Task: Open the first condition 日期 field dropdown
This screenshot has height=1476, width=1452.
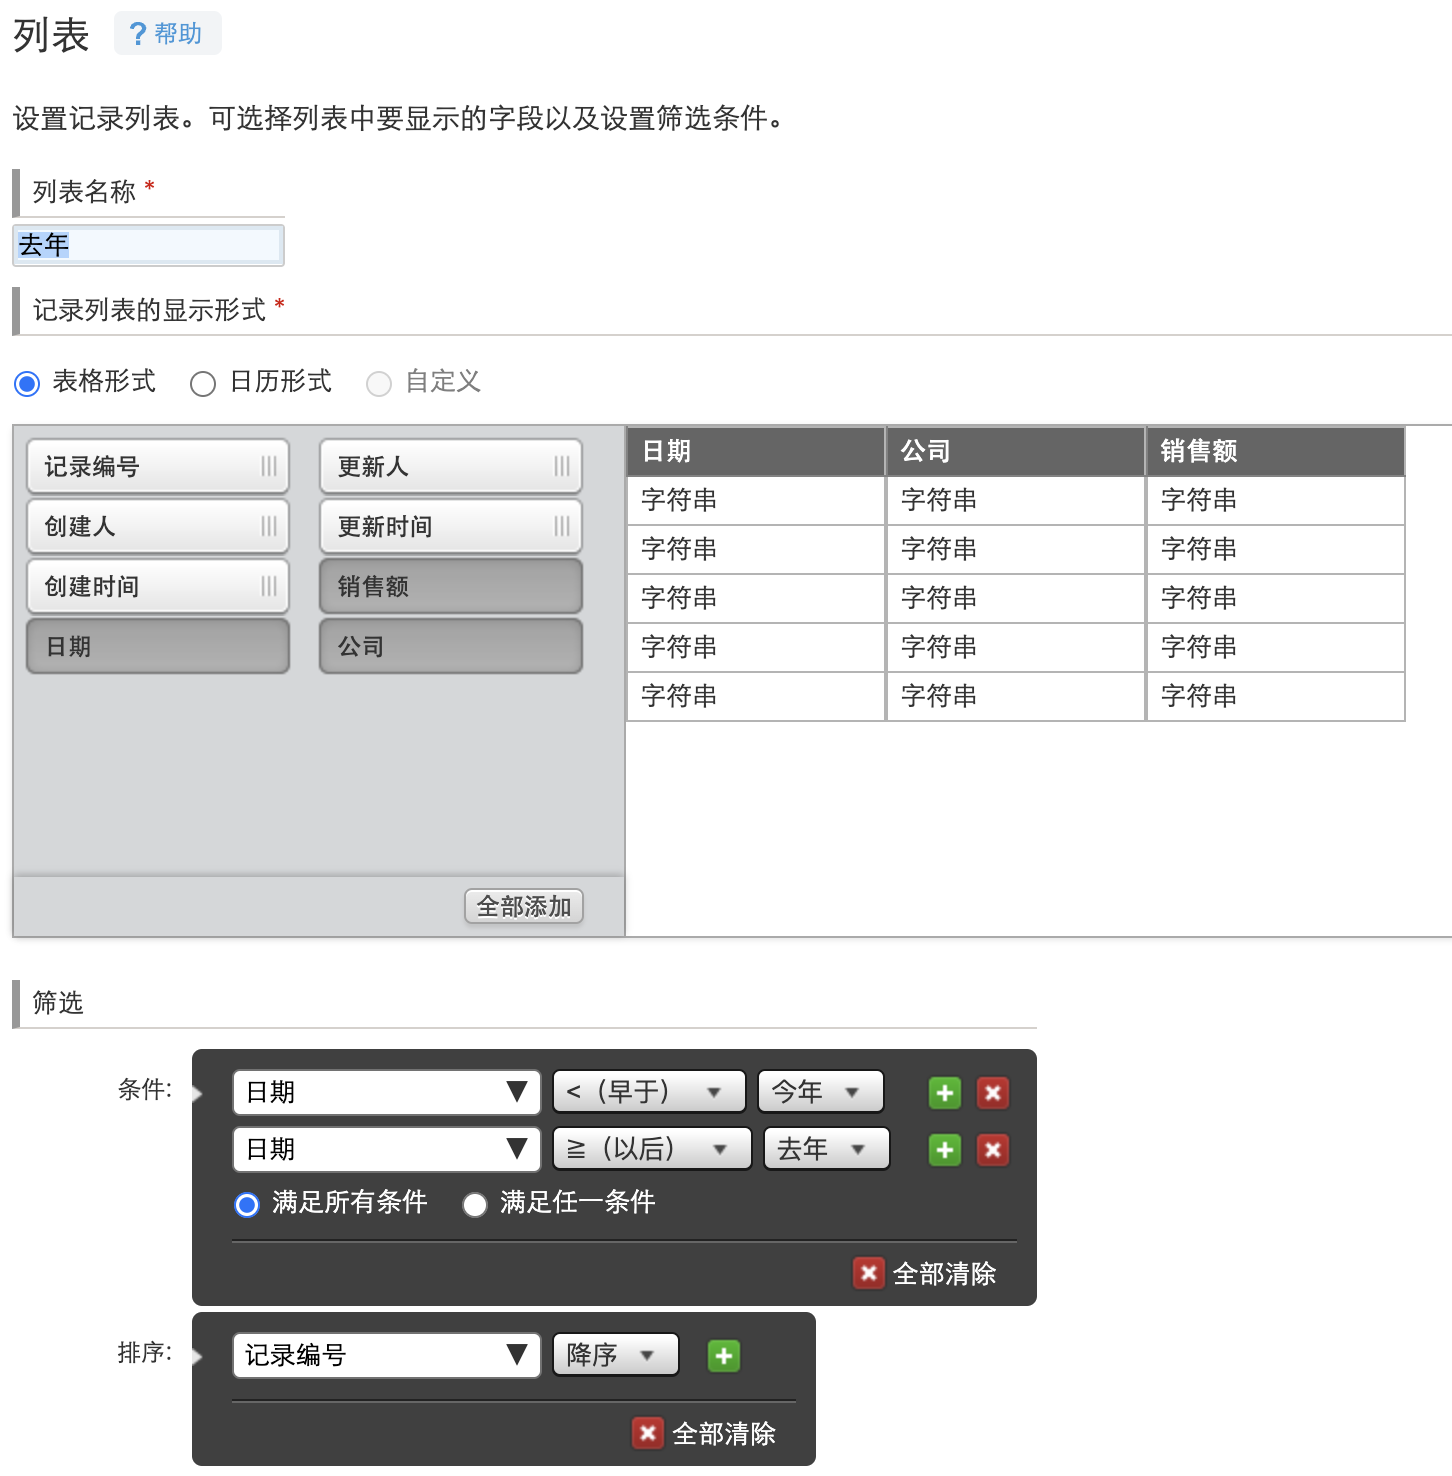Action: tap(387, 1092)
